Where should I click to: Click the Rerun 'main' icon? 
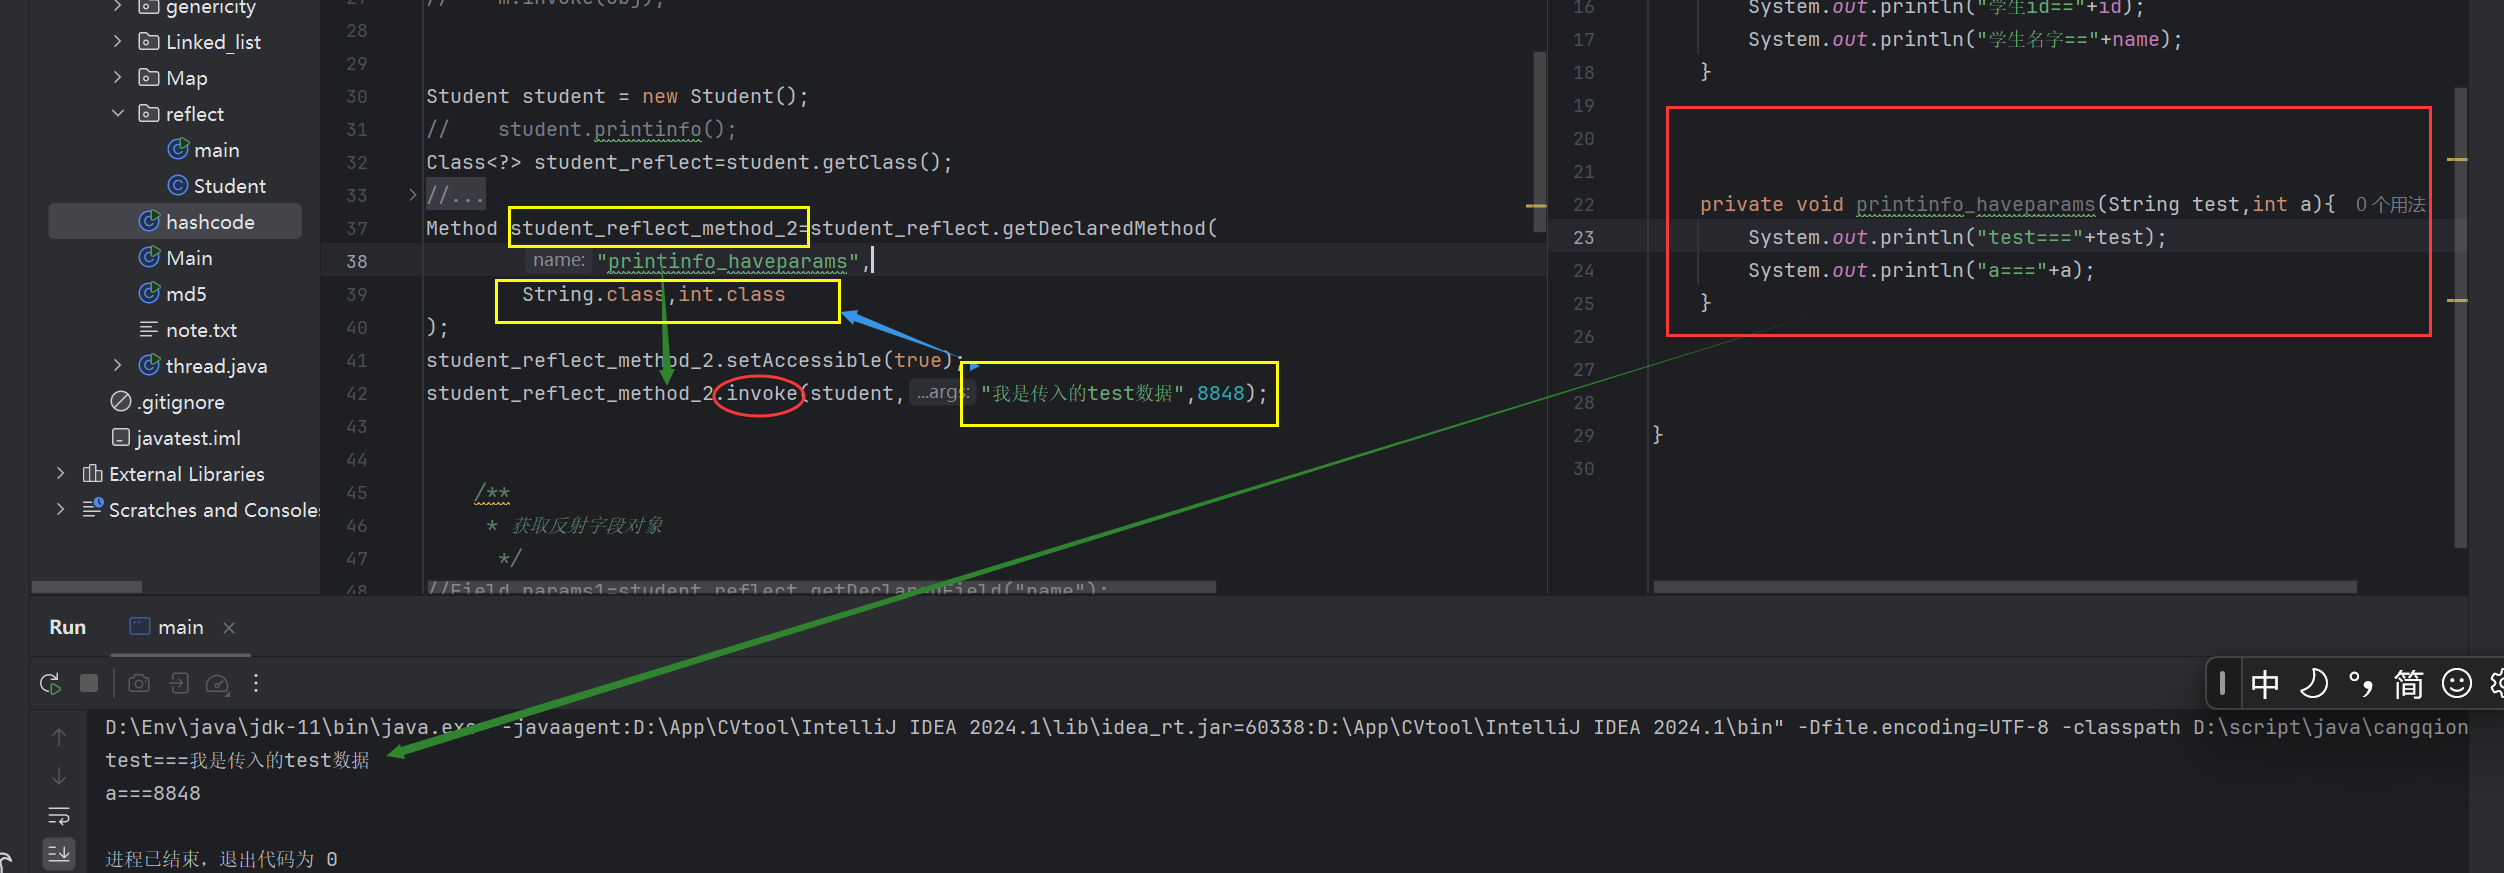[50, 684]
